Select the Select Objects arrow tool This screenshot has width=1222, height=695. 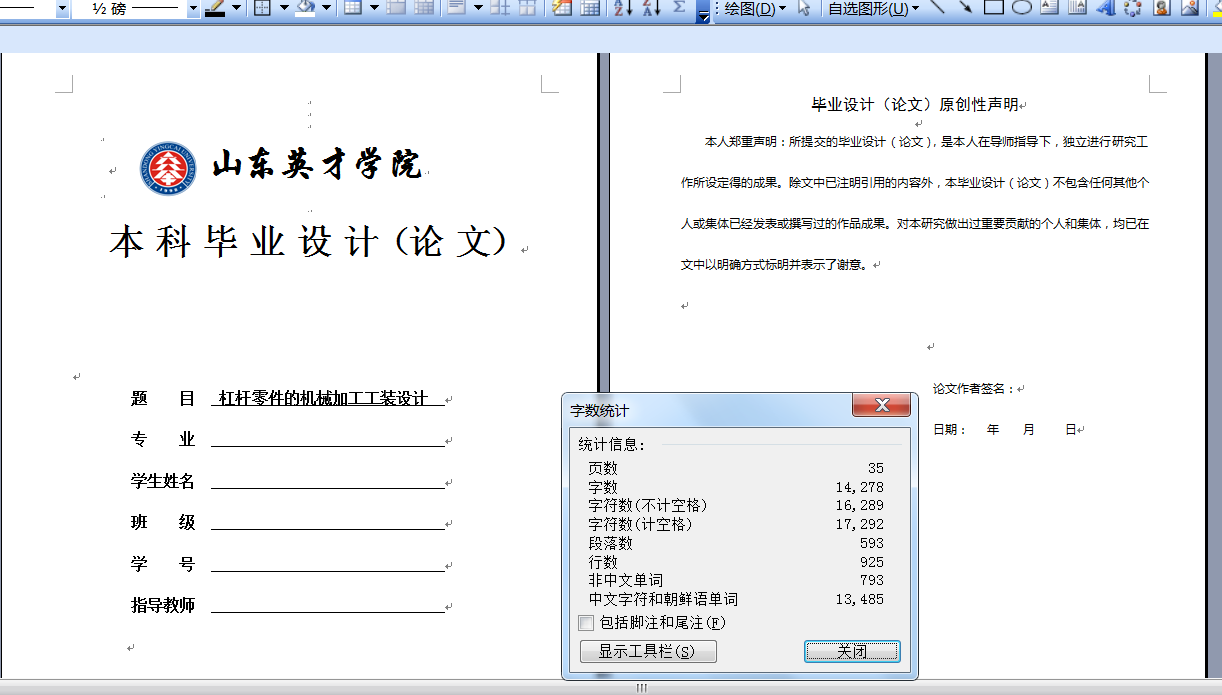coord(803,8)
